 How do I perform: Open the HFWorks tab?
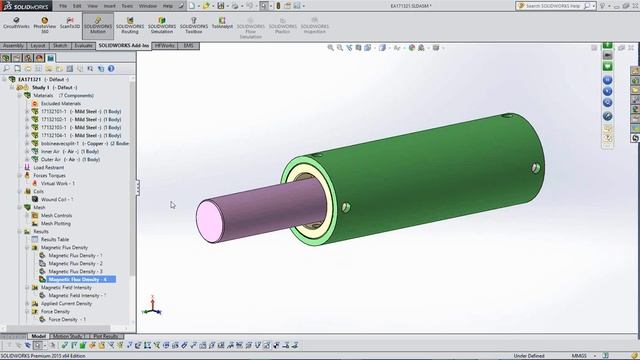click(164, 46)
